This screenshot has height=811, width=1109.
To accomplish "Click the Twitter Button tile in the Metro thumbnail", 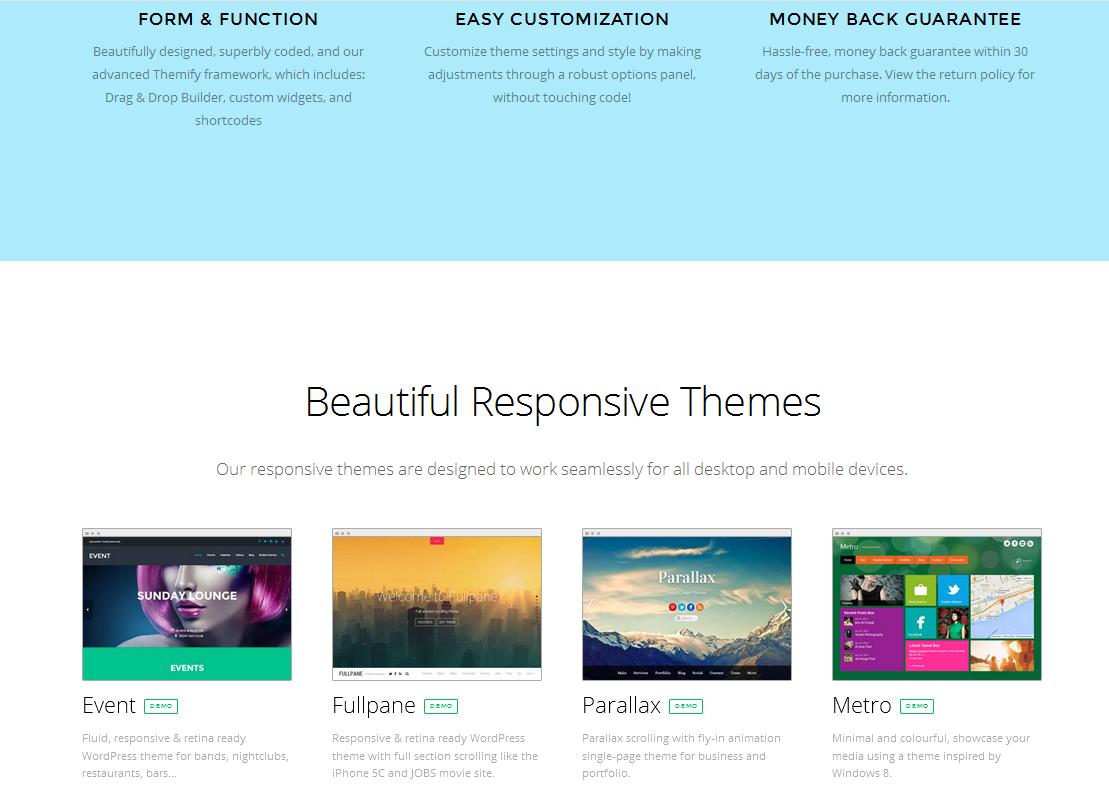I will tap(953, 590).
